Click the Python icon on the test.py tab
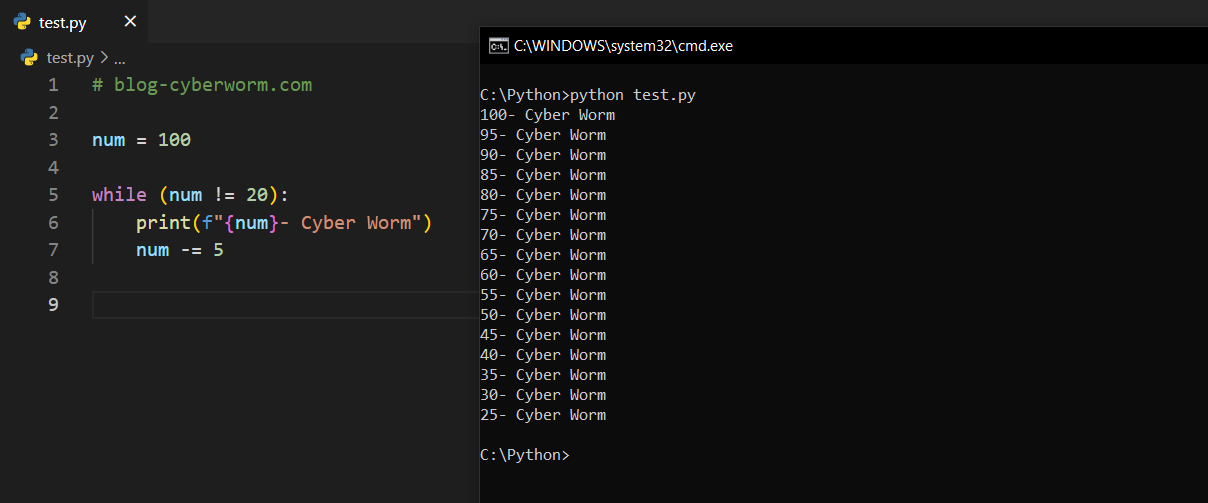Viewport: 1208px width, 503px height. coord(22,22)
